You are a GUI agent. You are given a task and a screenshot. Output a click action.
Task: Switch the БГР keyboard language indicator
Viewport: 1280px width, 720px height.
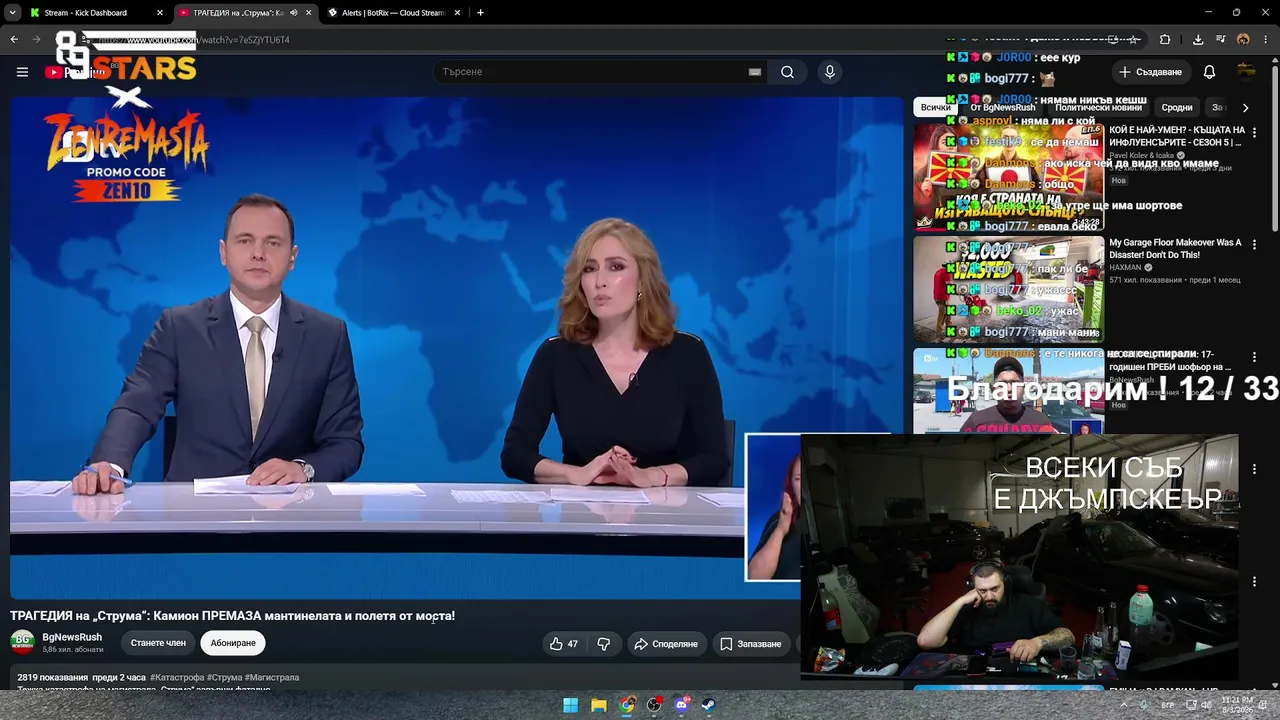1168,705
